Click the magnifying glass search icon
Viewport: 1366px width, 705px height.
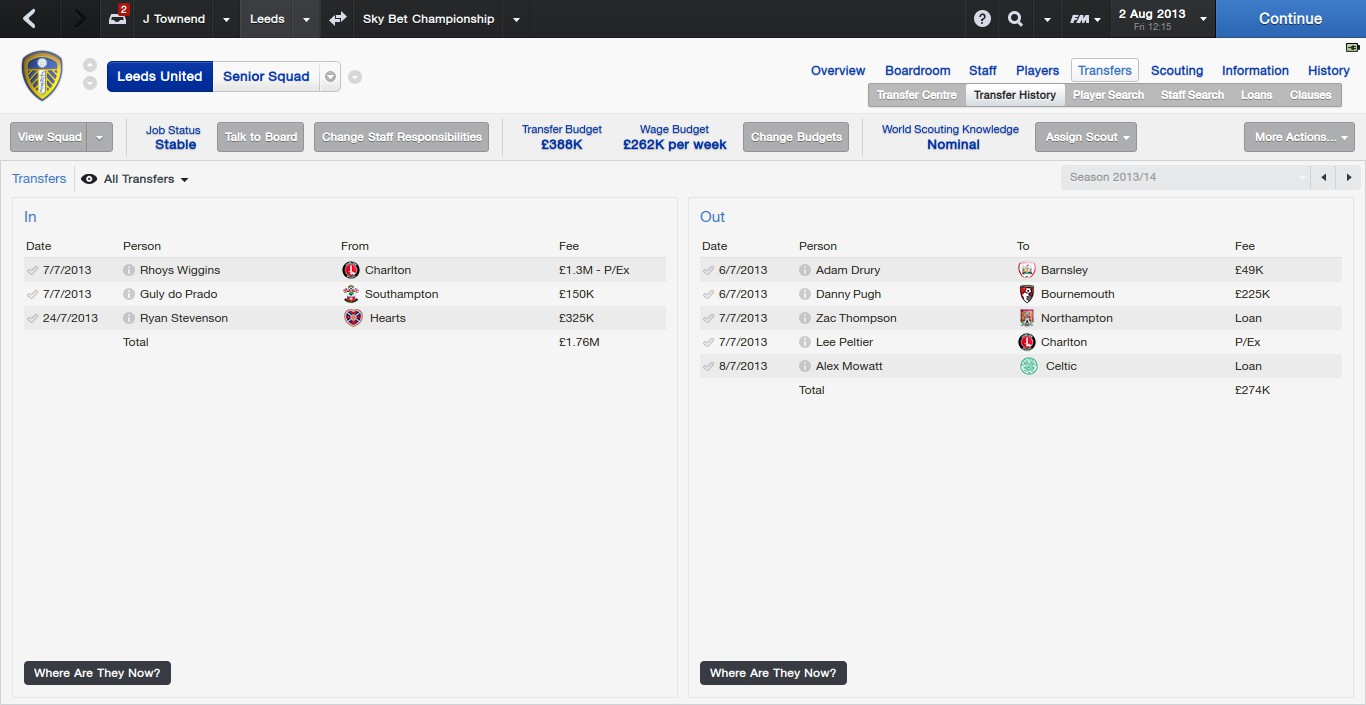click(x=1015, y=19)
